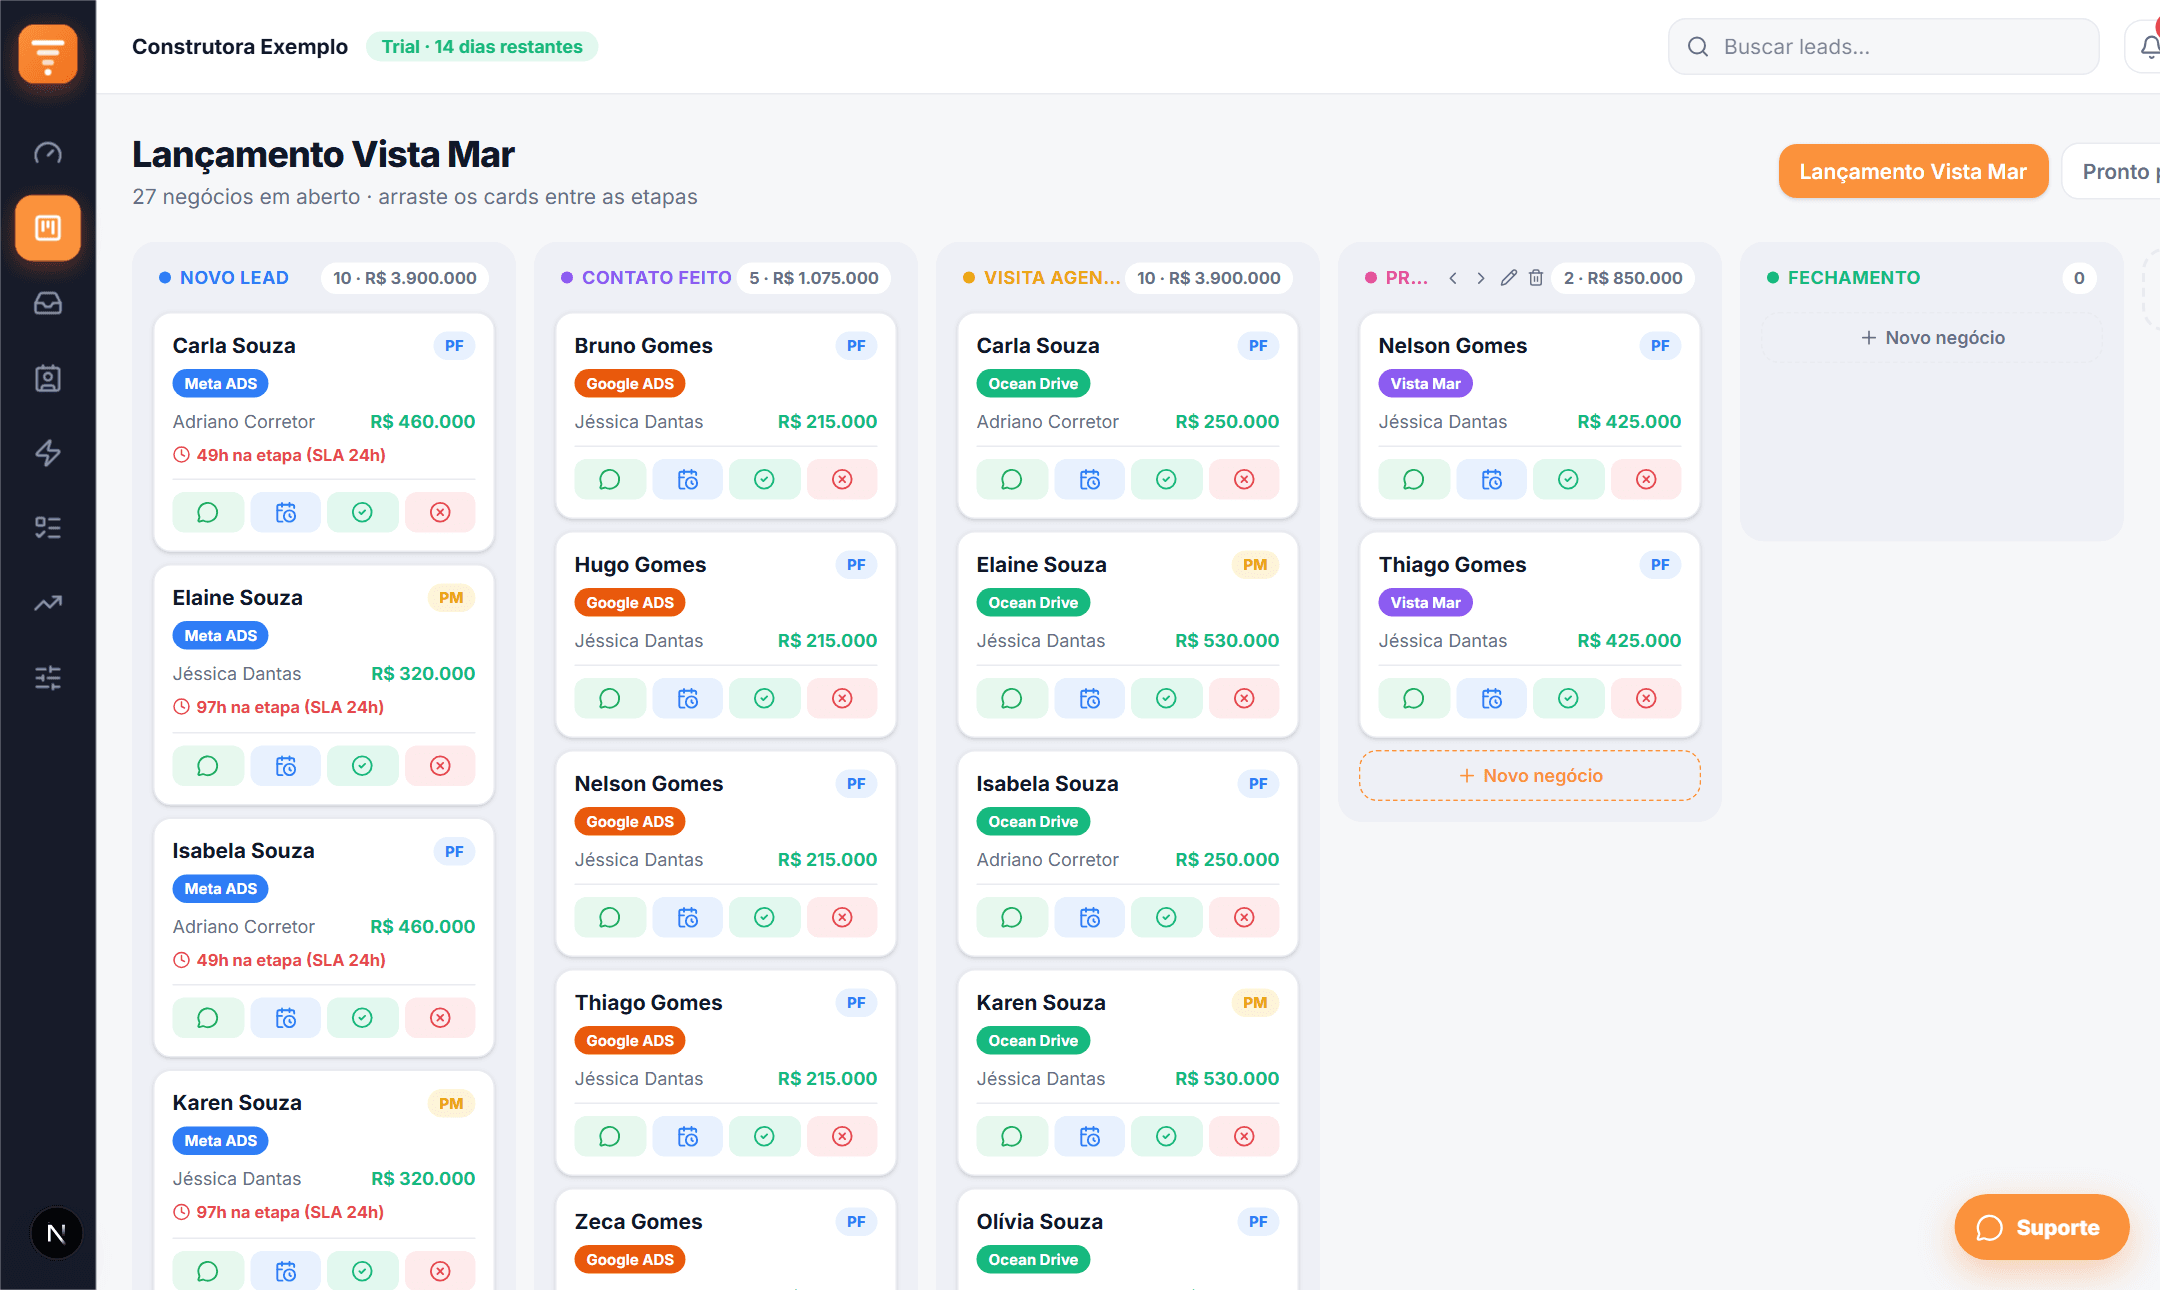The image size is (2160, 1290).
Task: Click R$ 530.000 value on Karen Souza card
Action: pos(1227,1079)
